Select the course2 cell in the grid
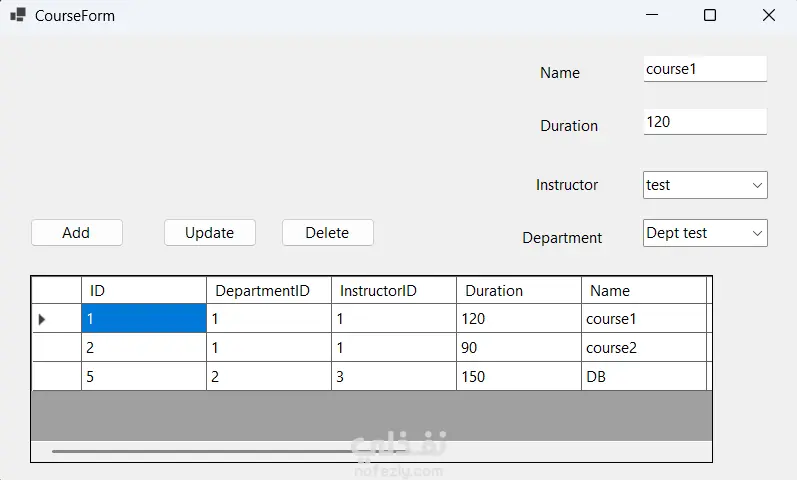The height and width of the screenshot is (480, 797). (x=643, y=348)
